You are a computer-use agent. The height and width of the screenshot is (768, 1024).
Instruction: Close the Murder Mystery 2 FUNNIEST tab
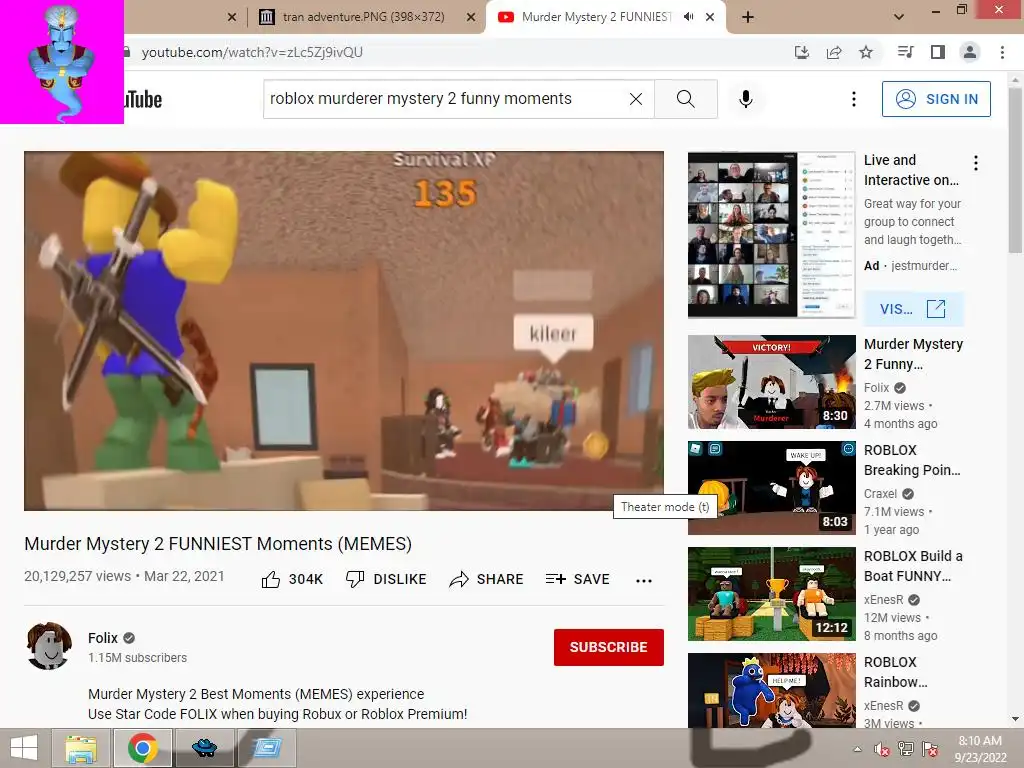tap(710, 17)
